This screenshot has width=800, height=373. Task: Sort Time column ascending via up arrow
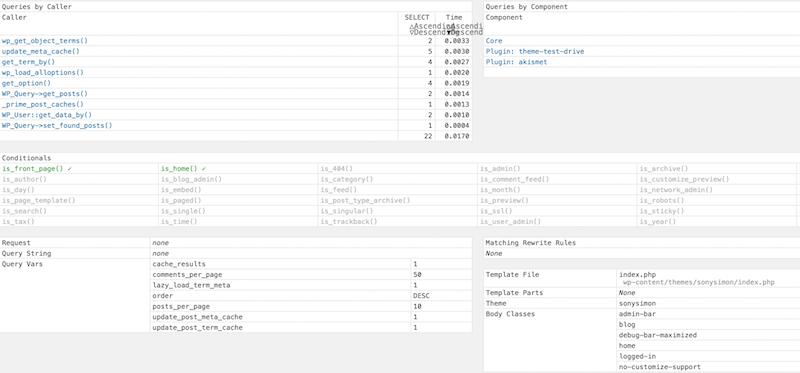[449, 27]
